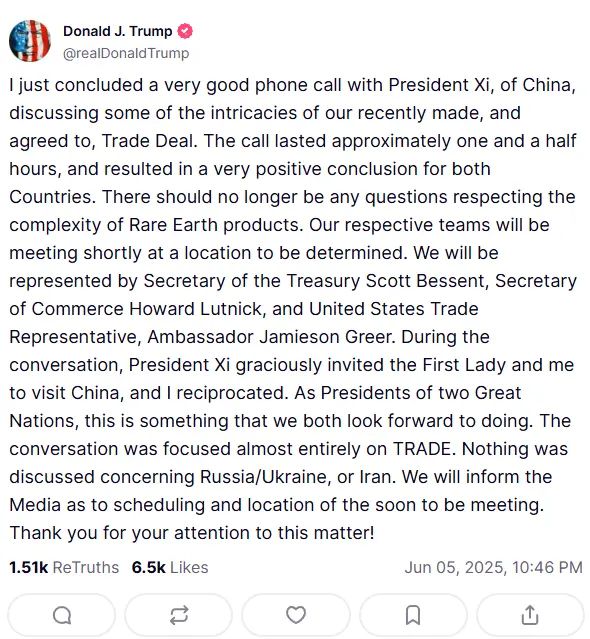Bookmark this post with the ribbon icon
Viewport: 590px width, 639px height.
point(413,615)
